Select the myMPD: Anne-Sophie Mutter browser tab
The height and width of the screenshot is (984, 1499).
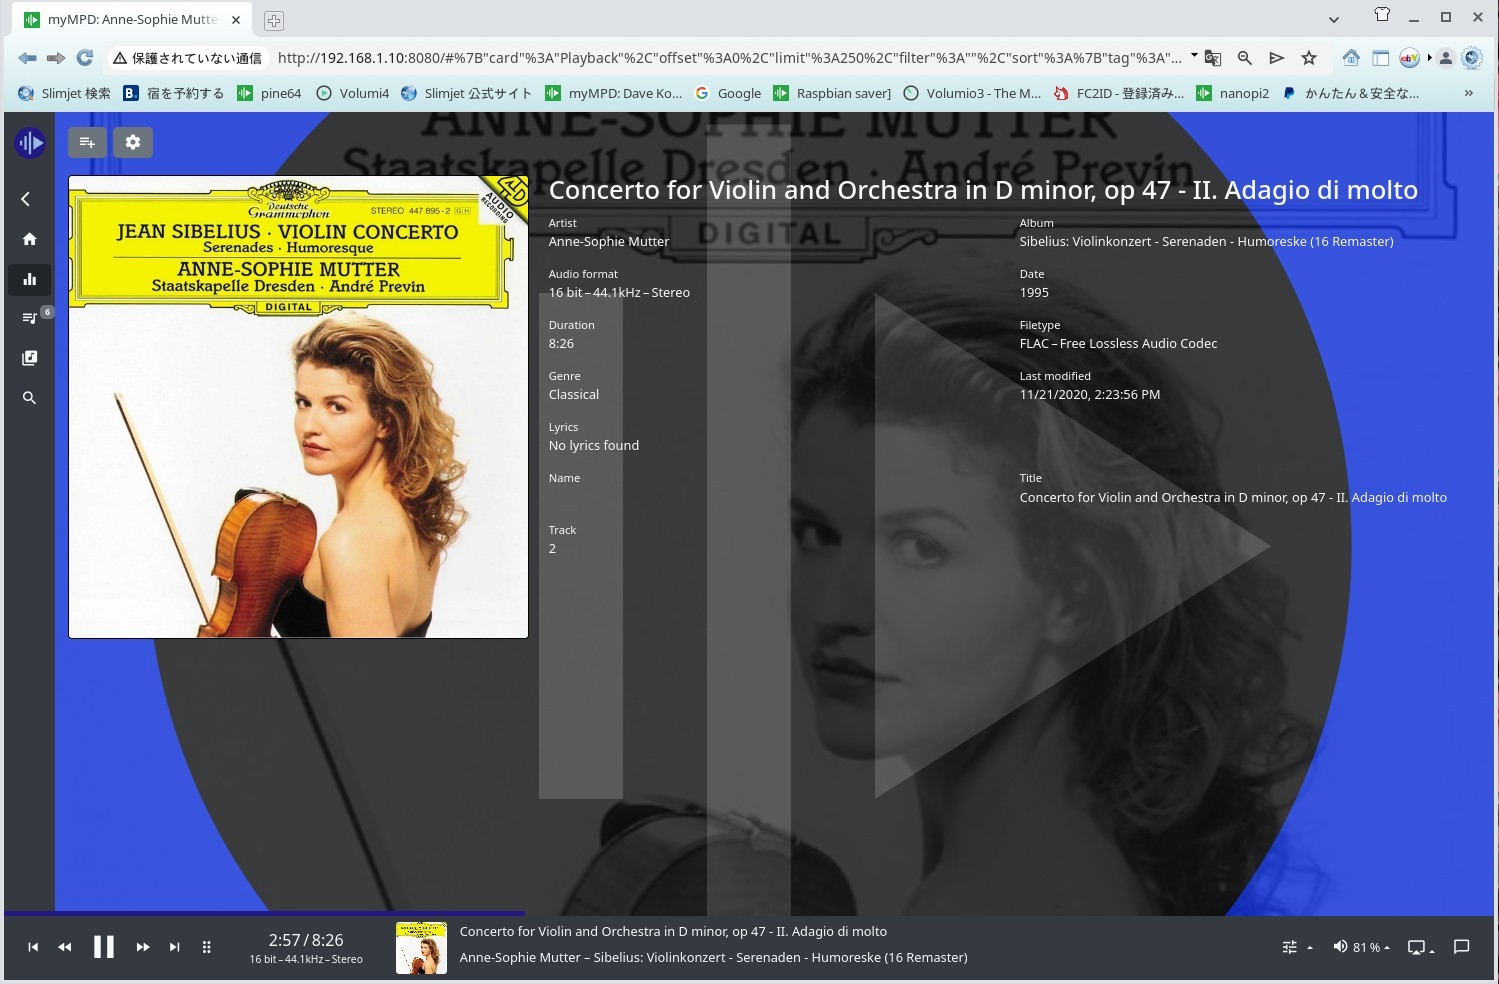(x=131, y=19)
